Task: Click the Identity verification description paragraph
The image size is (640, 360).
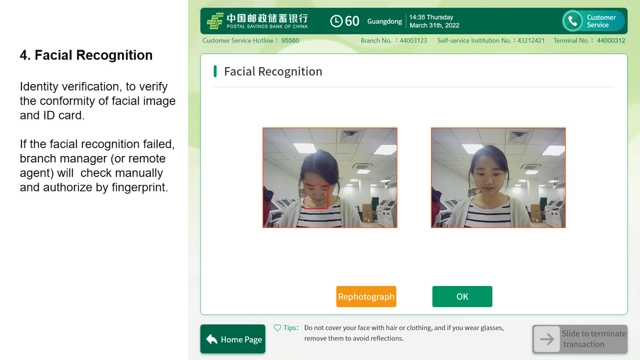Action: (98, 101)
